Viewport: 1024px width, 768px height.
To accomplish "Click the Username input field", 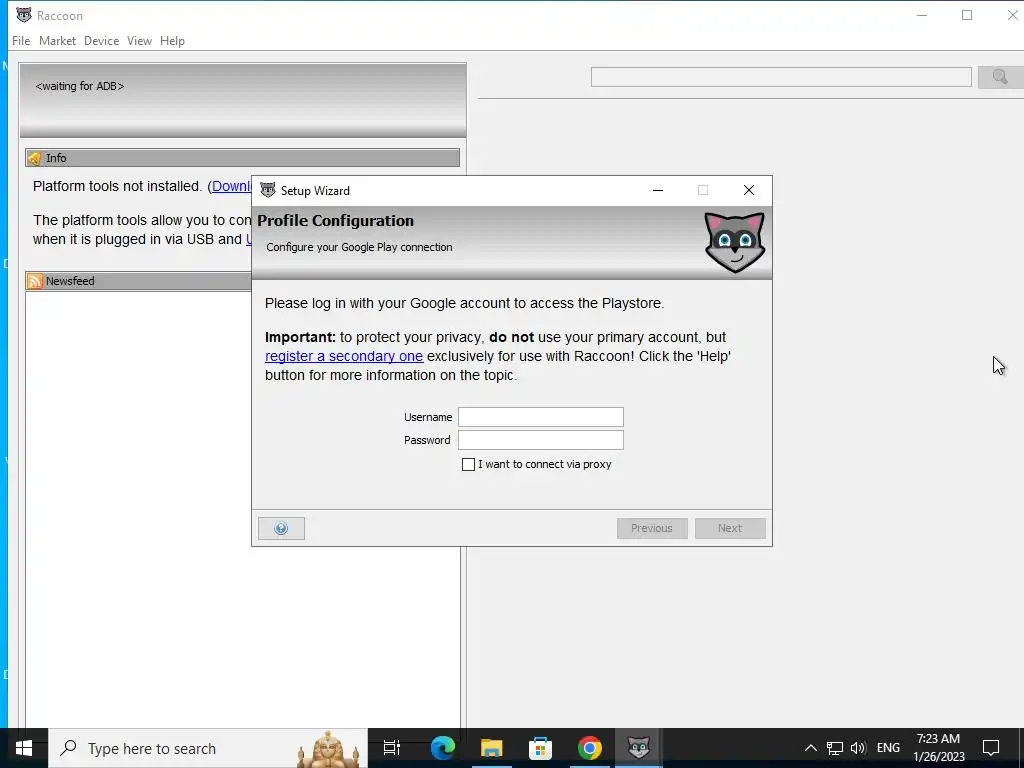I will click(541, 417).
